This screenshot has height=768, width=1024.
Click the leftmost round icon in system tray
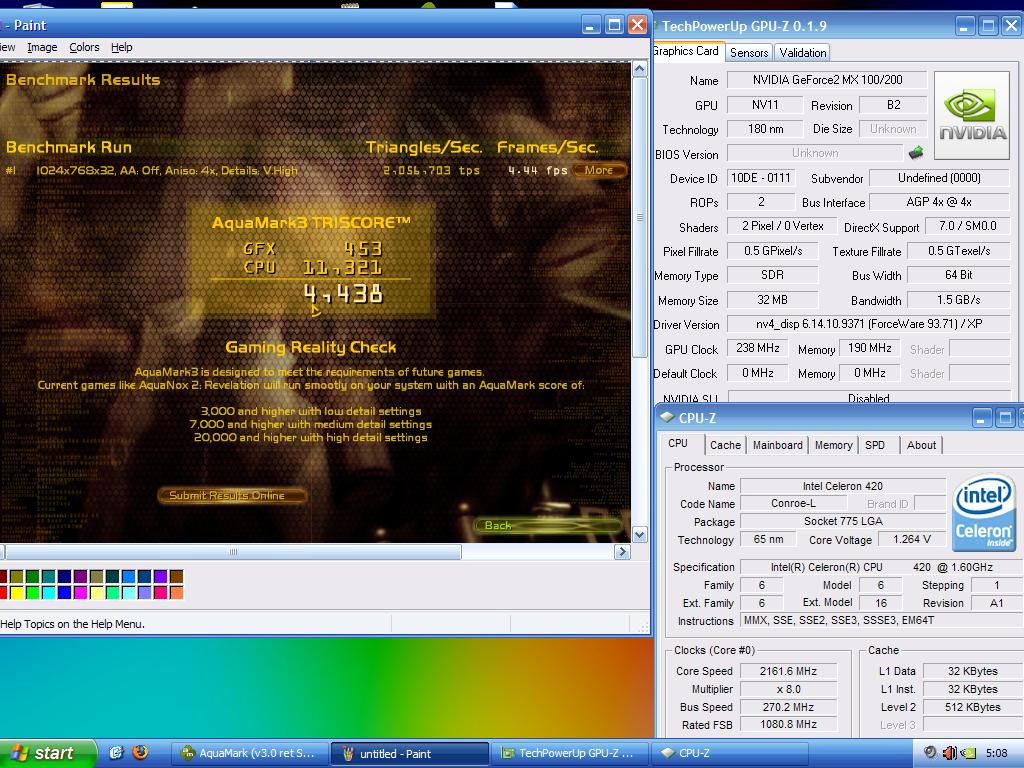[931, 752]
